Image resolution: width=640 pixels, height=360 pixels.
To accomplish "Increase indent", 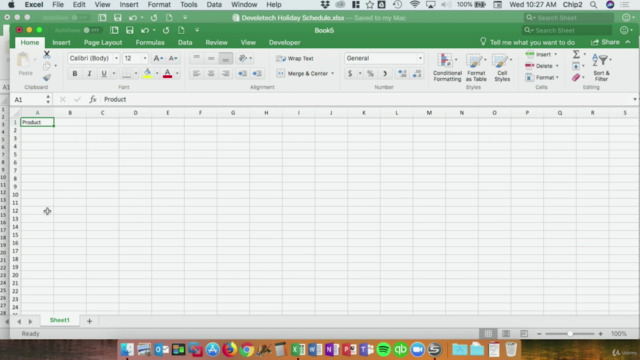I will pos(257,73).
